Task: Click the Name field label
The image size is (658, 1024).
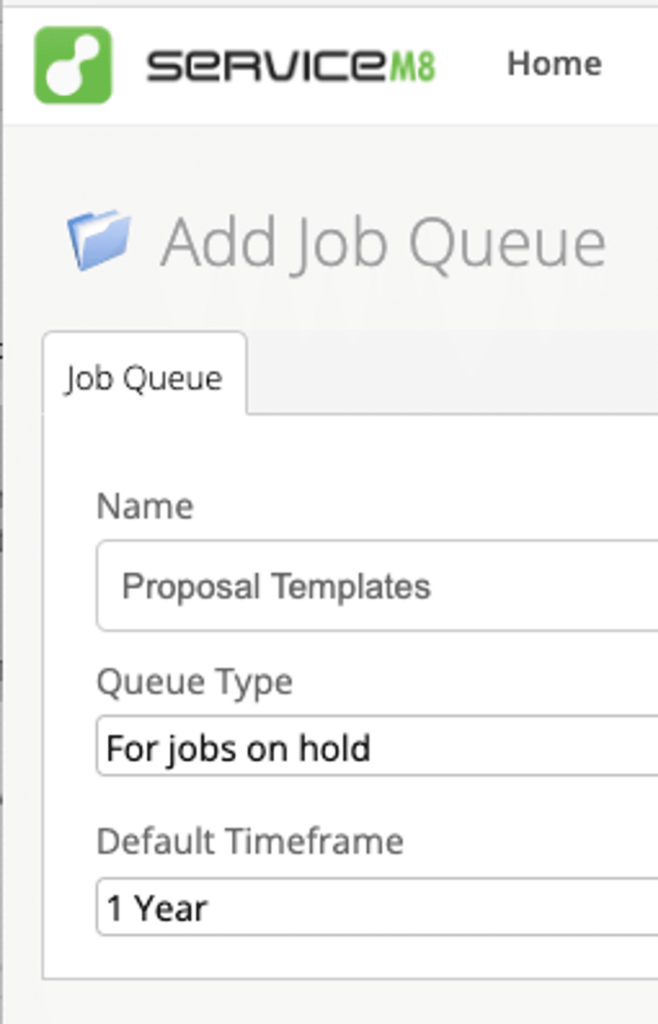Action: tap(144, 506)
